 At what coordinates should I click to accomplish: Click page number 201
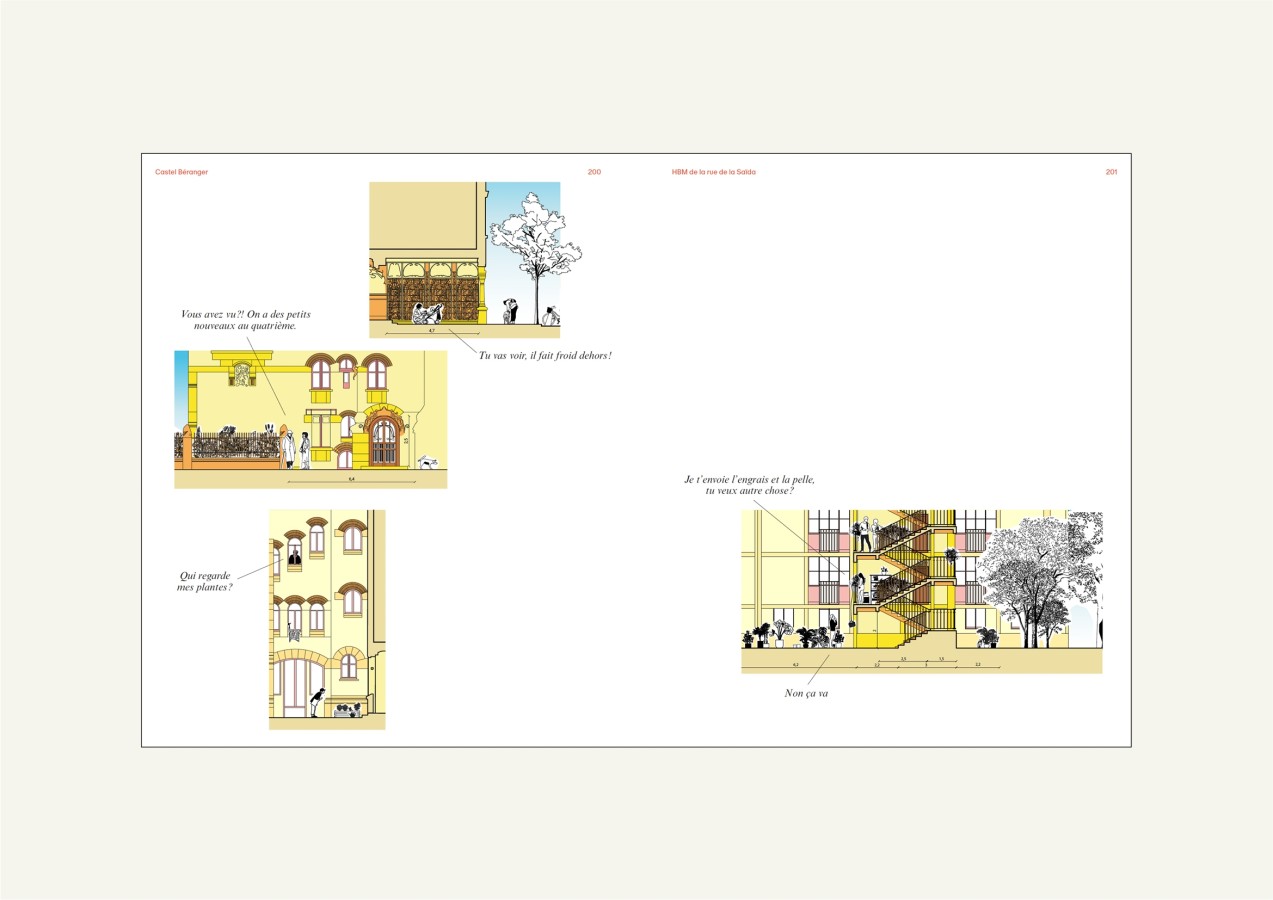1111,172
